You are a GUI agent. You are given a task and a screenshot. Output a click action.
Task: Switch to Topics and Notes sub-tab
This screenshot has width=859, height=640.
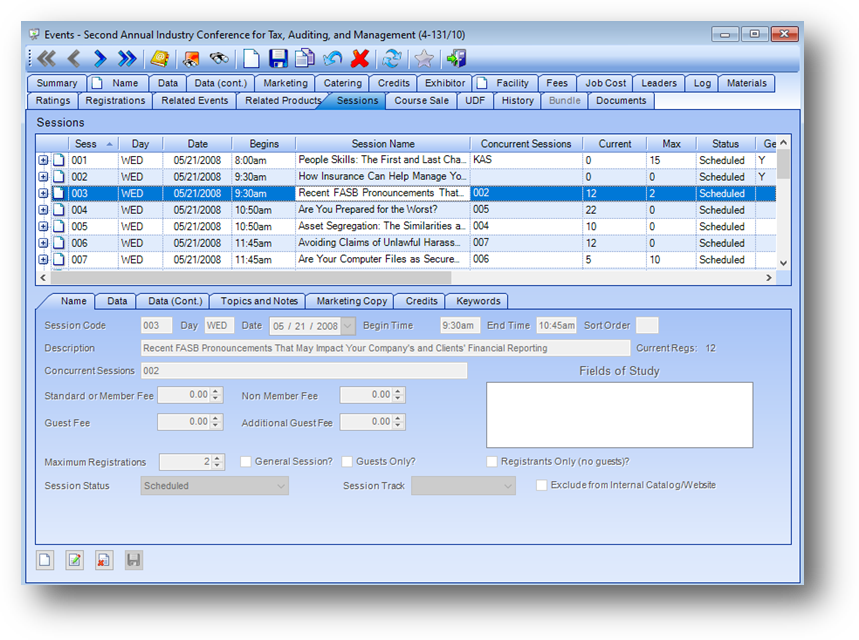tap(259, 301)
